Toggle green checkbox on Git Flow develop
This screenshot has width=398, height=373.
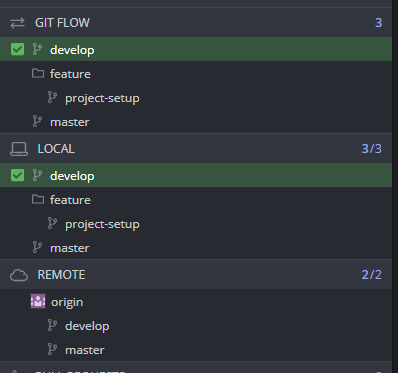click(17, 49)
